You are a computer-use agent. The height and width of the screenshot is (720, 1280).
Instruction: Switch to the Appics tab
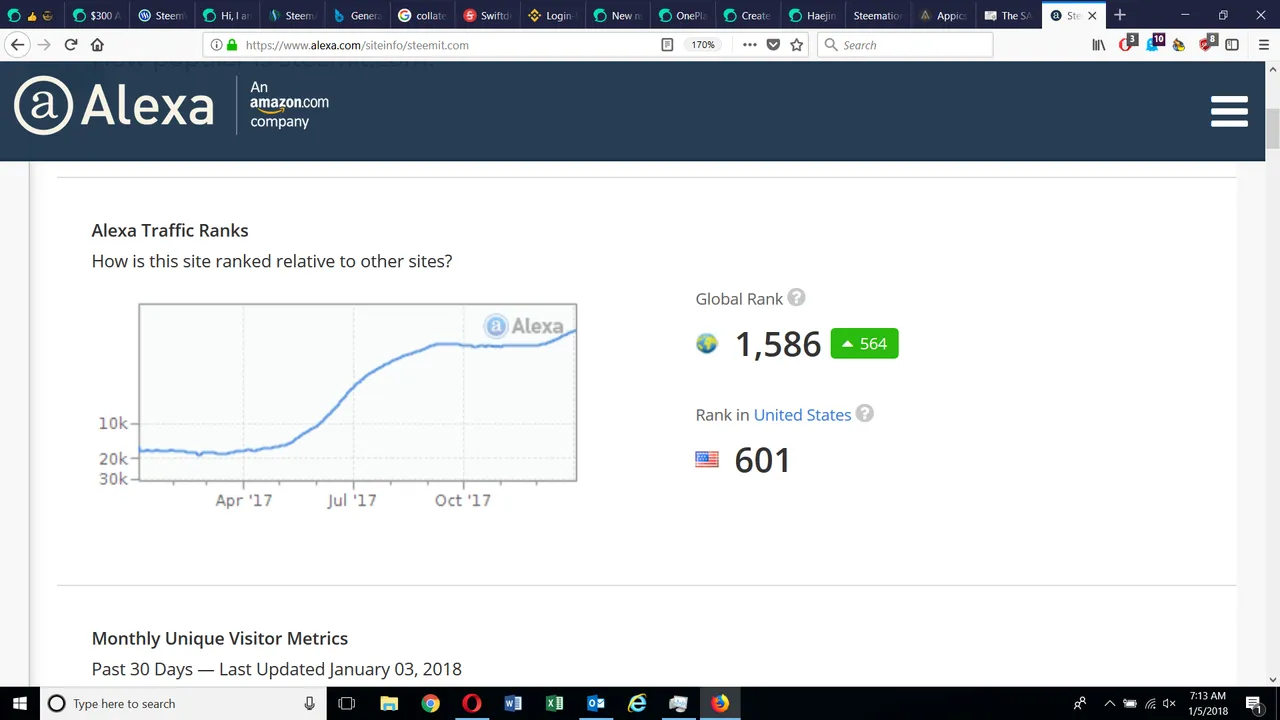pyautogui.click(x=942, y=15)
